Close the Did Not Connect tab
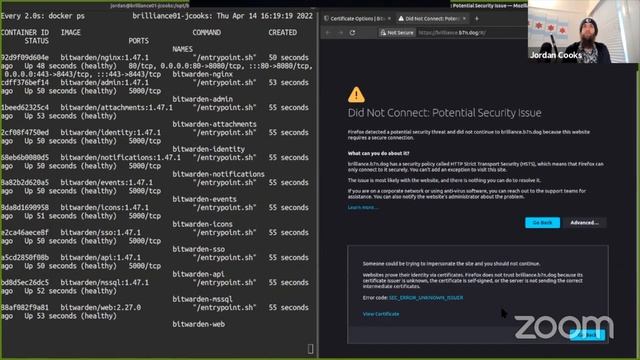Screen dimensions: 640x360 464,18
